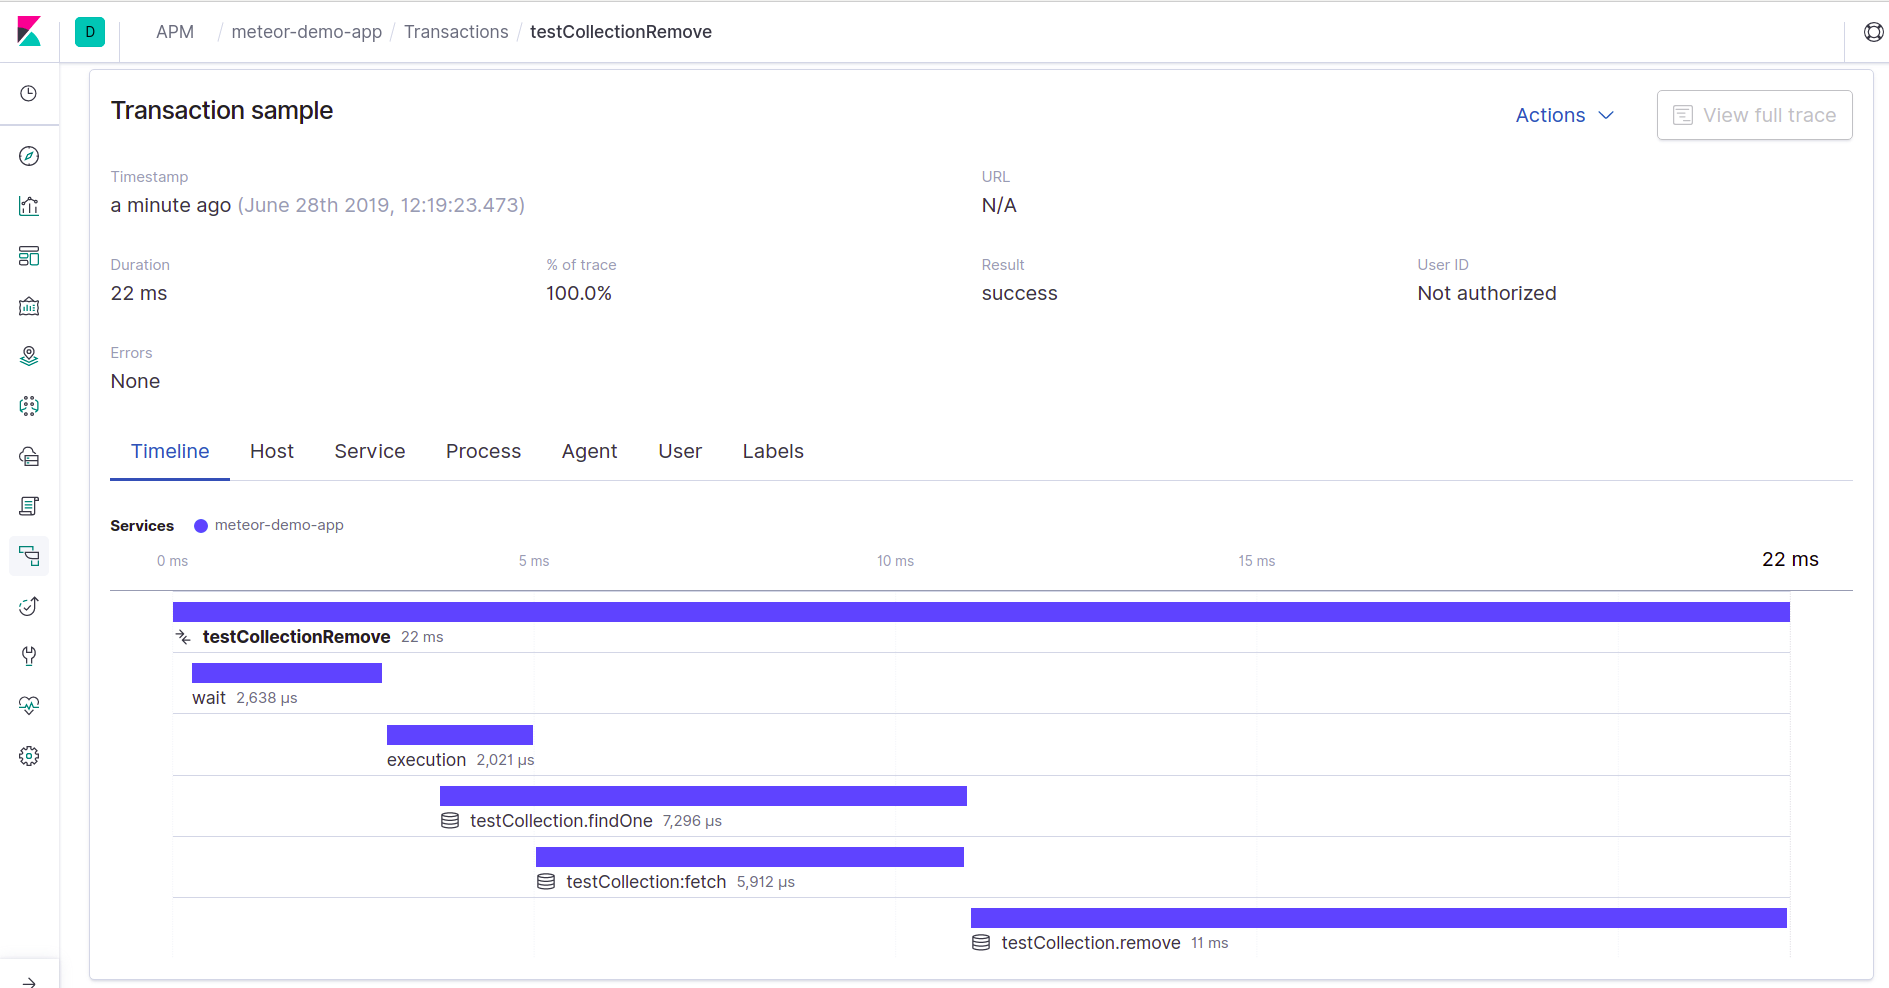Click database icon beside testCollection:fetch
Viewport: 1889px width, 988px height.
click(x=546, y=882)
